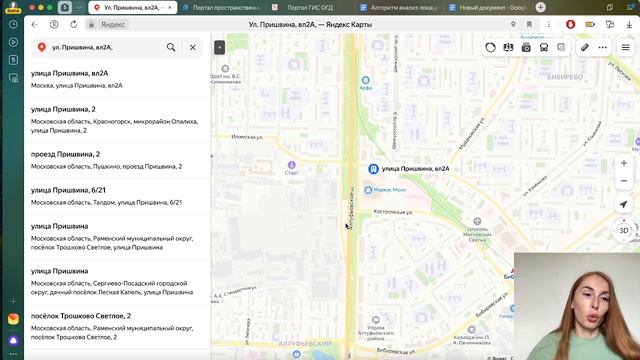Add sidebar item with plus icon
This screenshot has height=360, width=640.
(x=13, y=301)
